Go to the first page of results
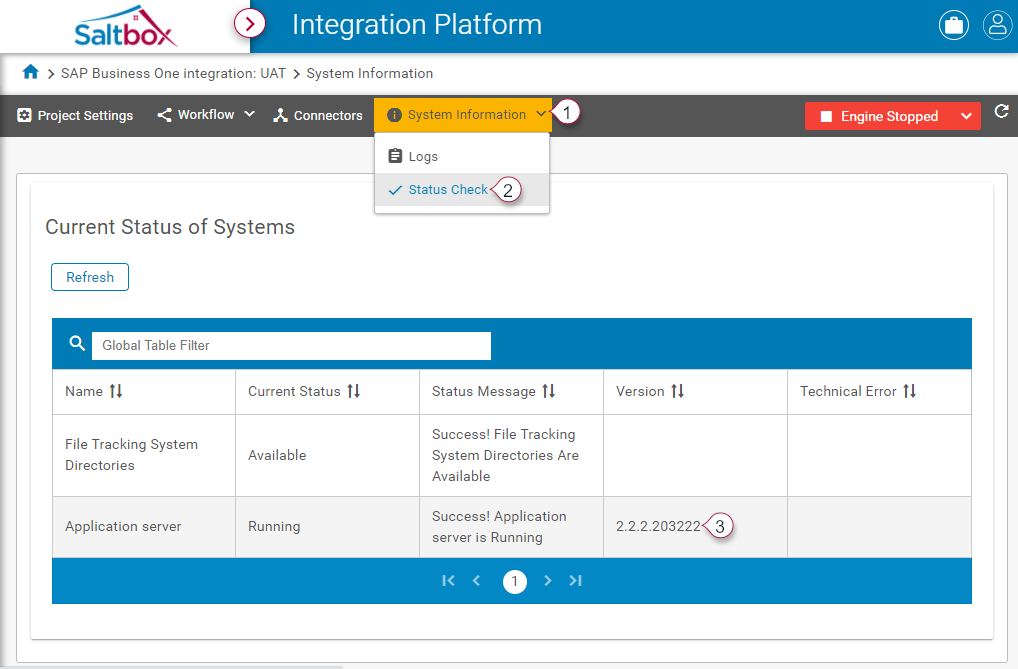Viewport: 1018px width, 669px height. pyautogui.click(x=448, y=581)
